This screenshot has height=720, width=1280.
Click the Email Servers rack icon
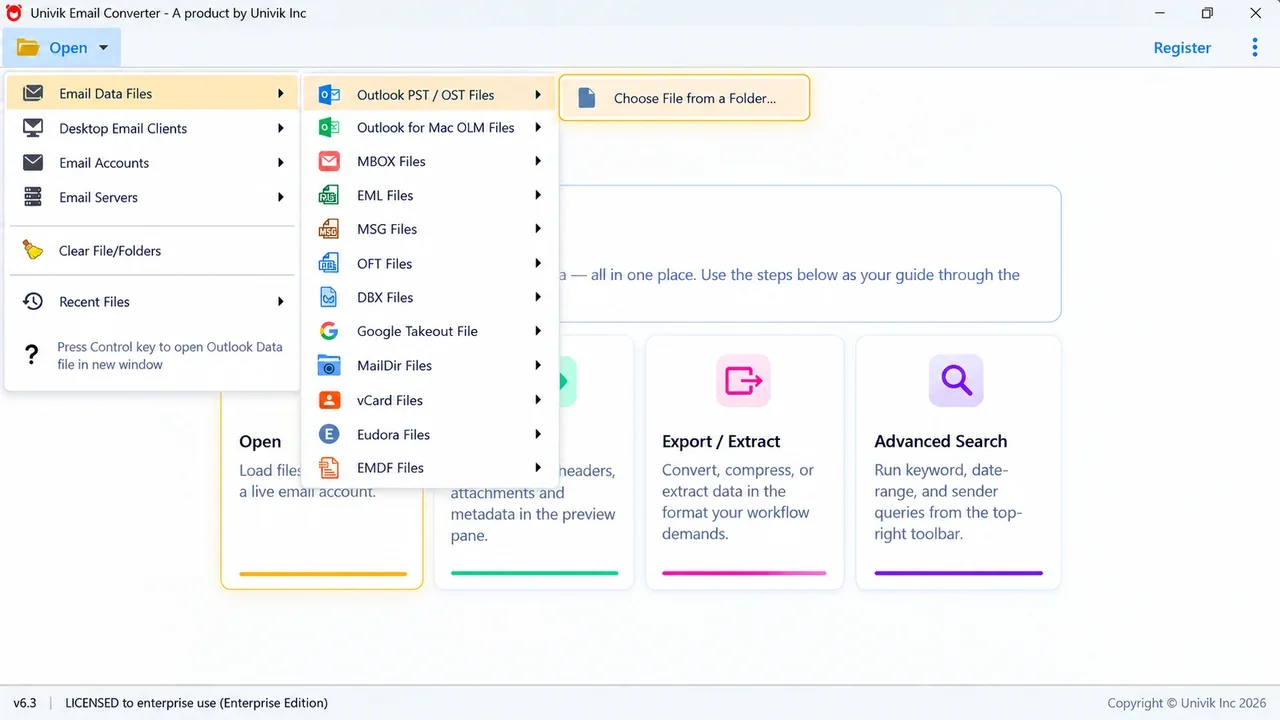(33, 197)
